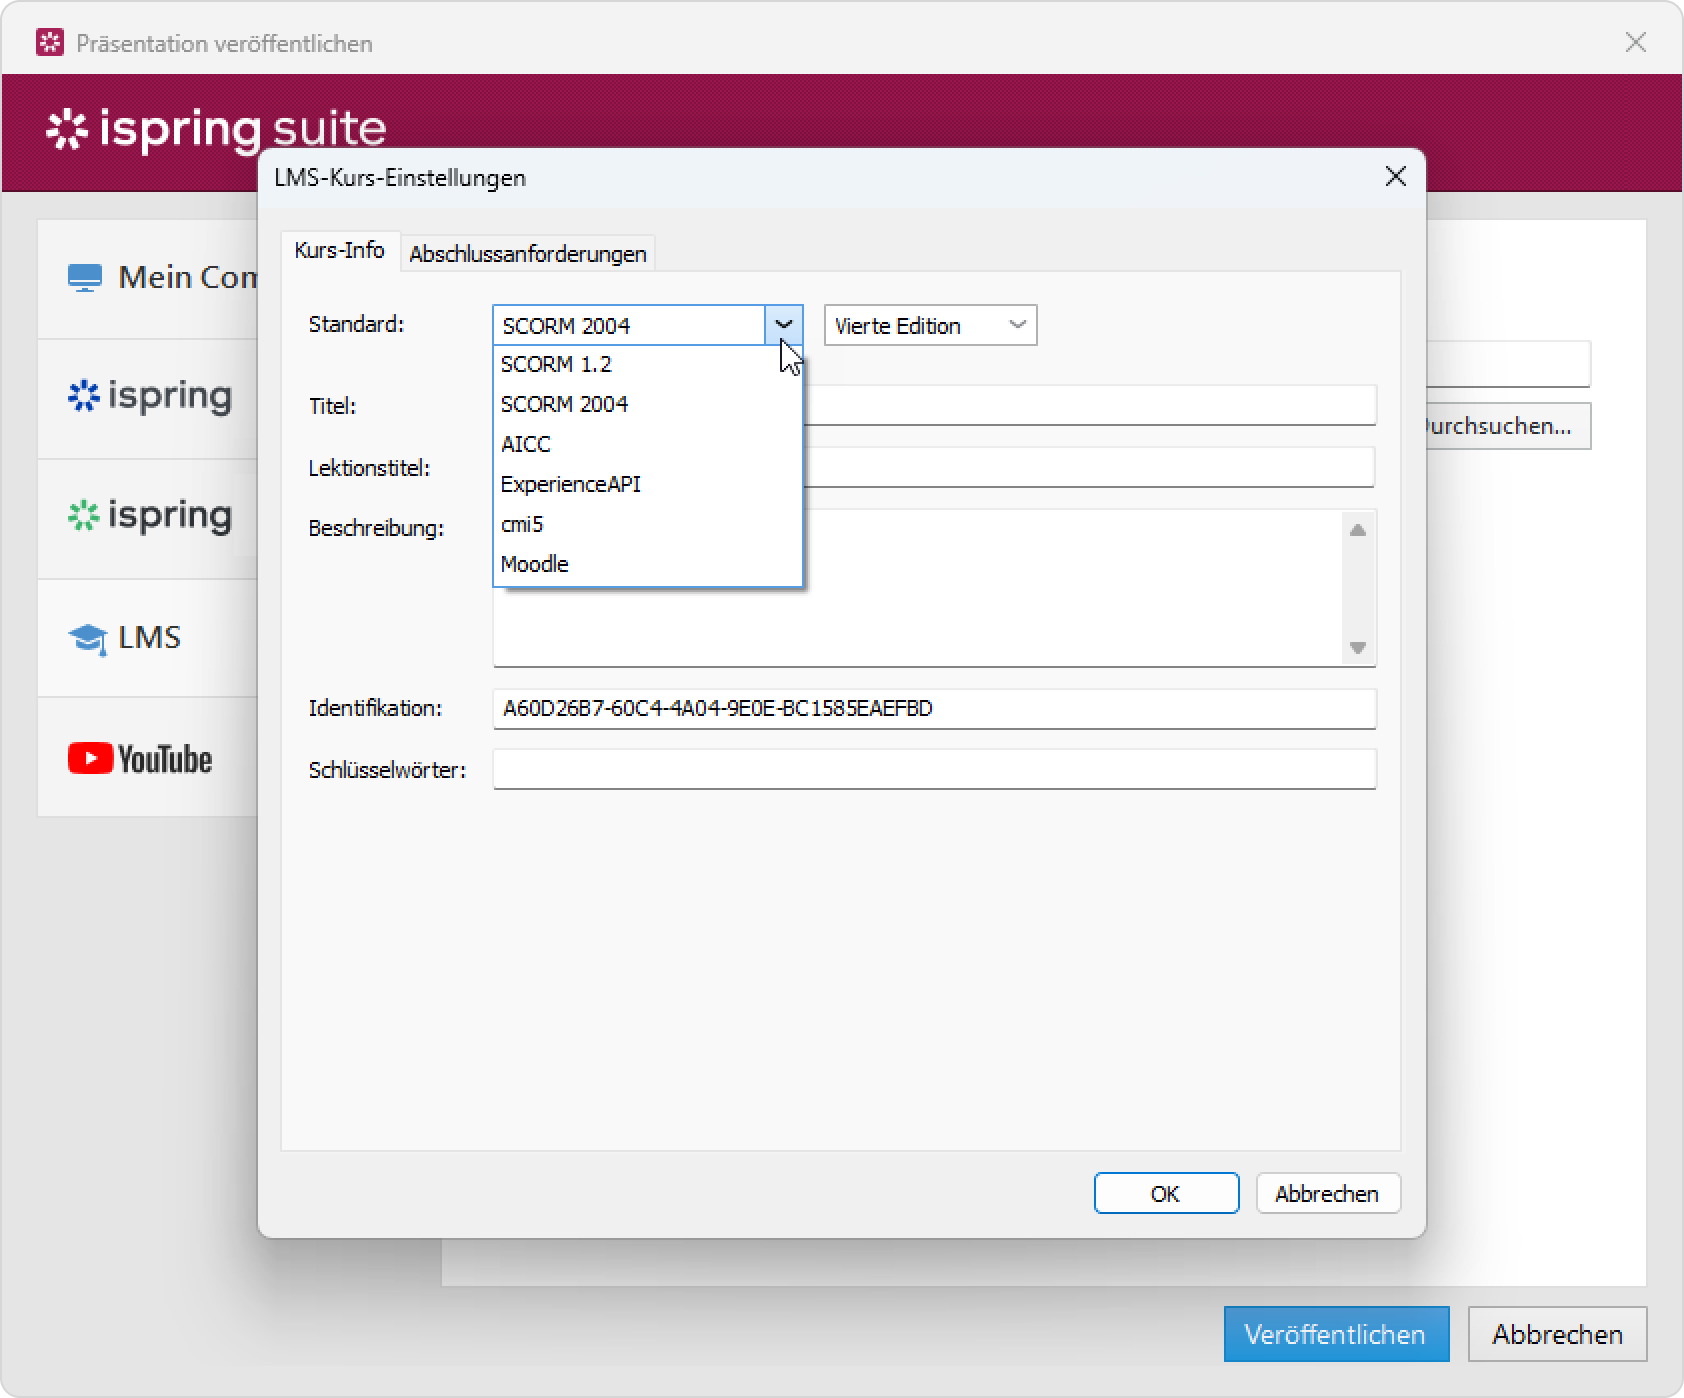Focus the Schlüsselwörter input field
Screen dimensions: 1684x1398
[934, 769]
